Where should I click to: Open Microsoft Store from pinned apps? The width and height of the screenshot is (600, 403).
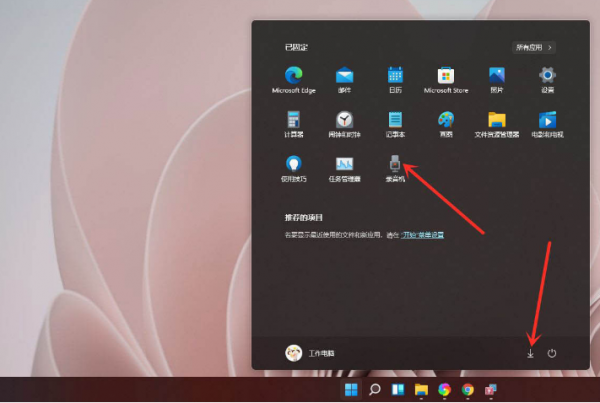tap(446, 80)
